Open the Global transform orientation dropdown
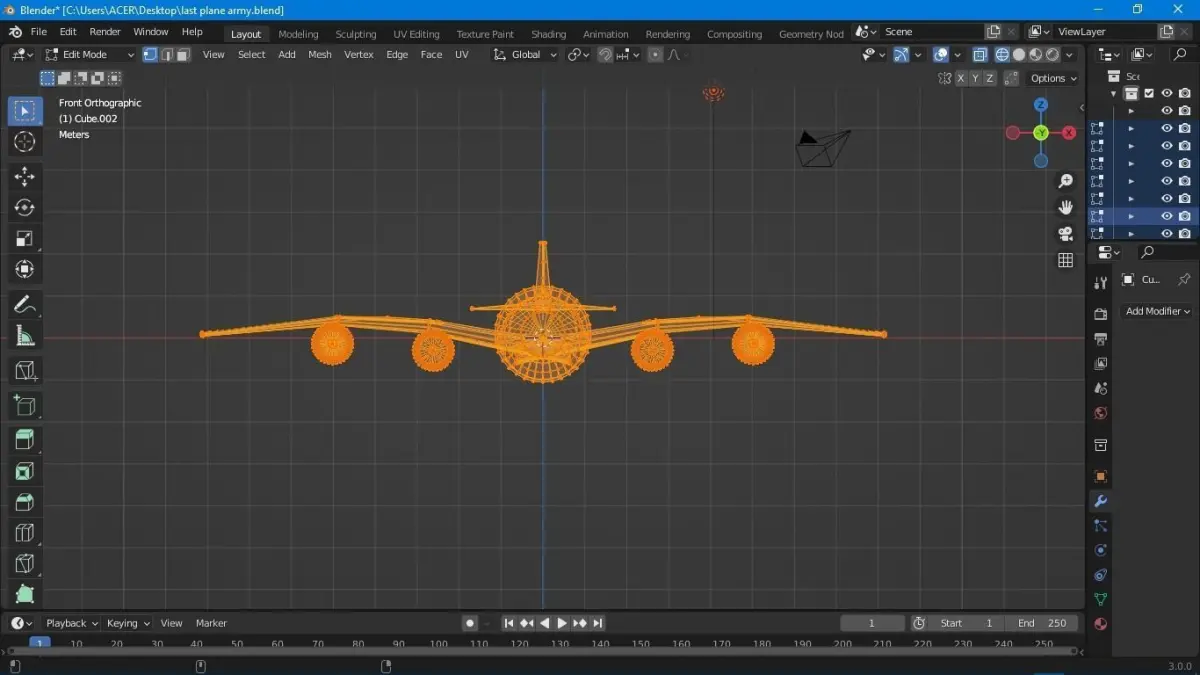 click(x=525, y=54)
